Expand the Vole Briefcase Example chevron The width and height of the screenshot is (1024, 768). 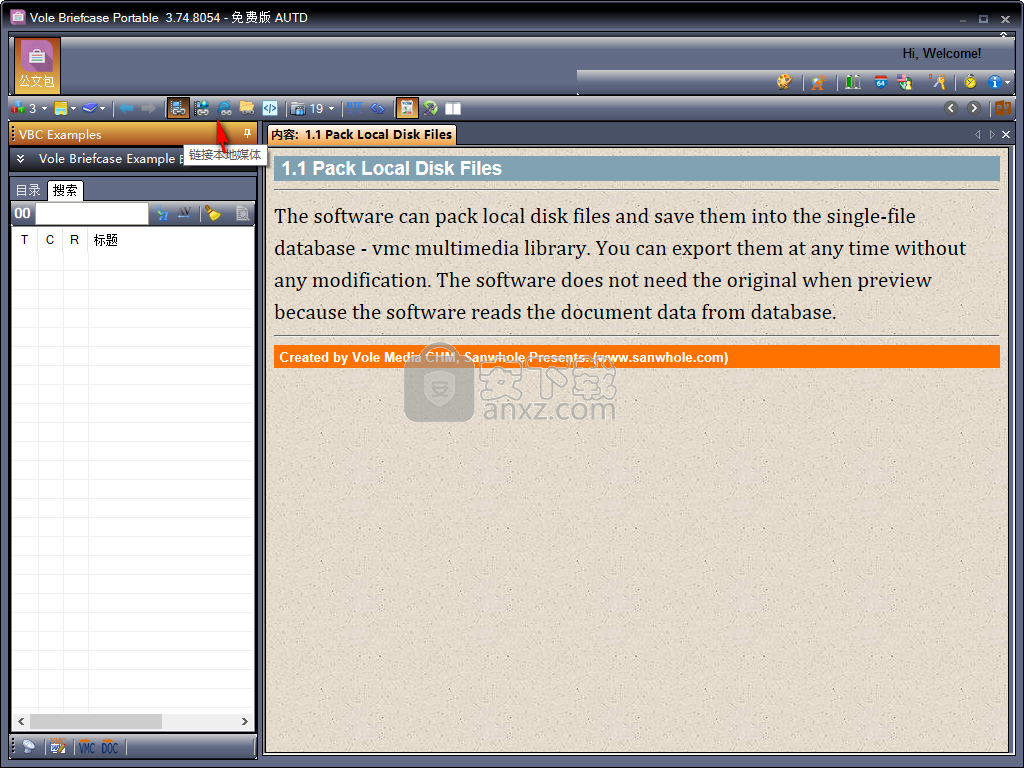click(x=20, y=159)
